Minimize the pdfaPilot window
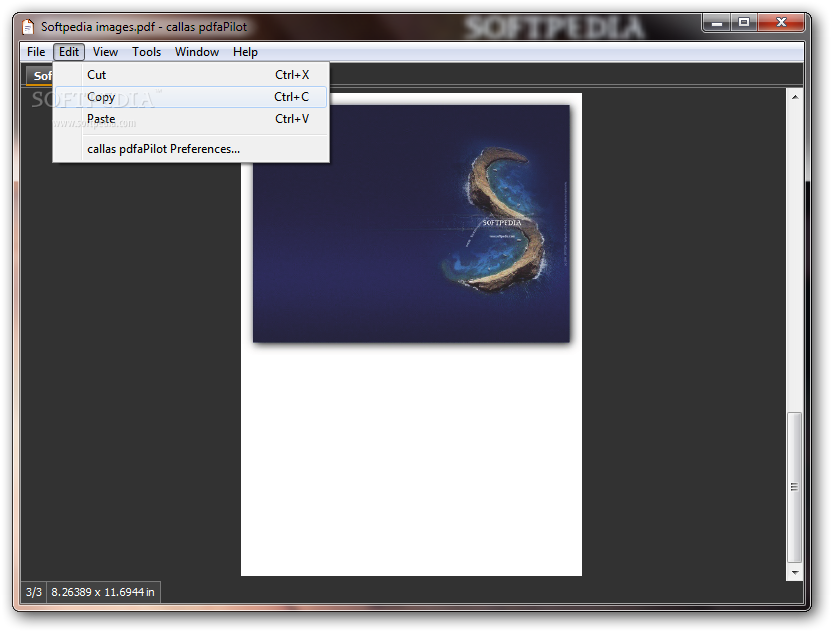Viewport: 832px width, 632px height. click(717, 23)
